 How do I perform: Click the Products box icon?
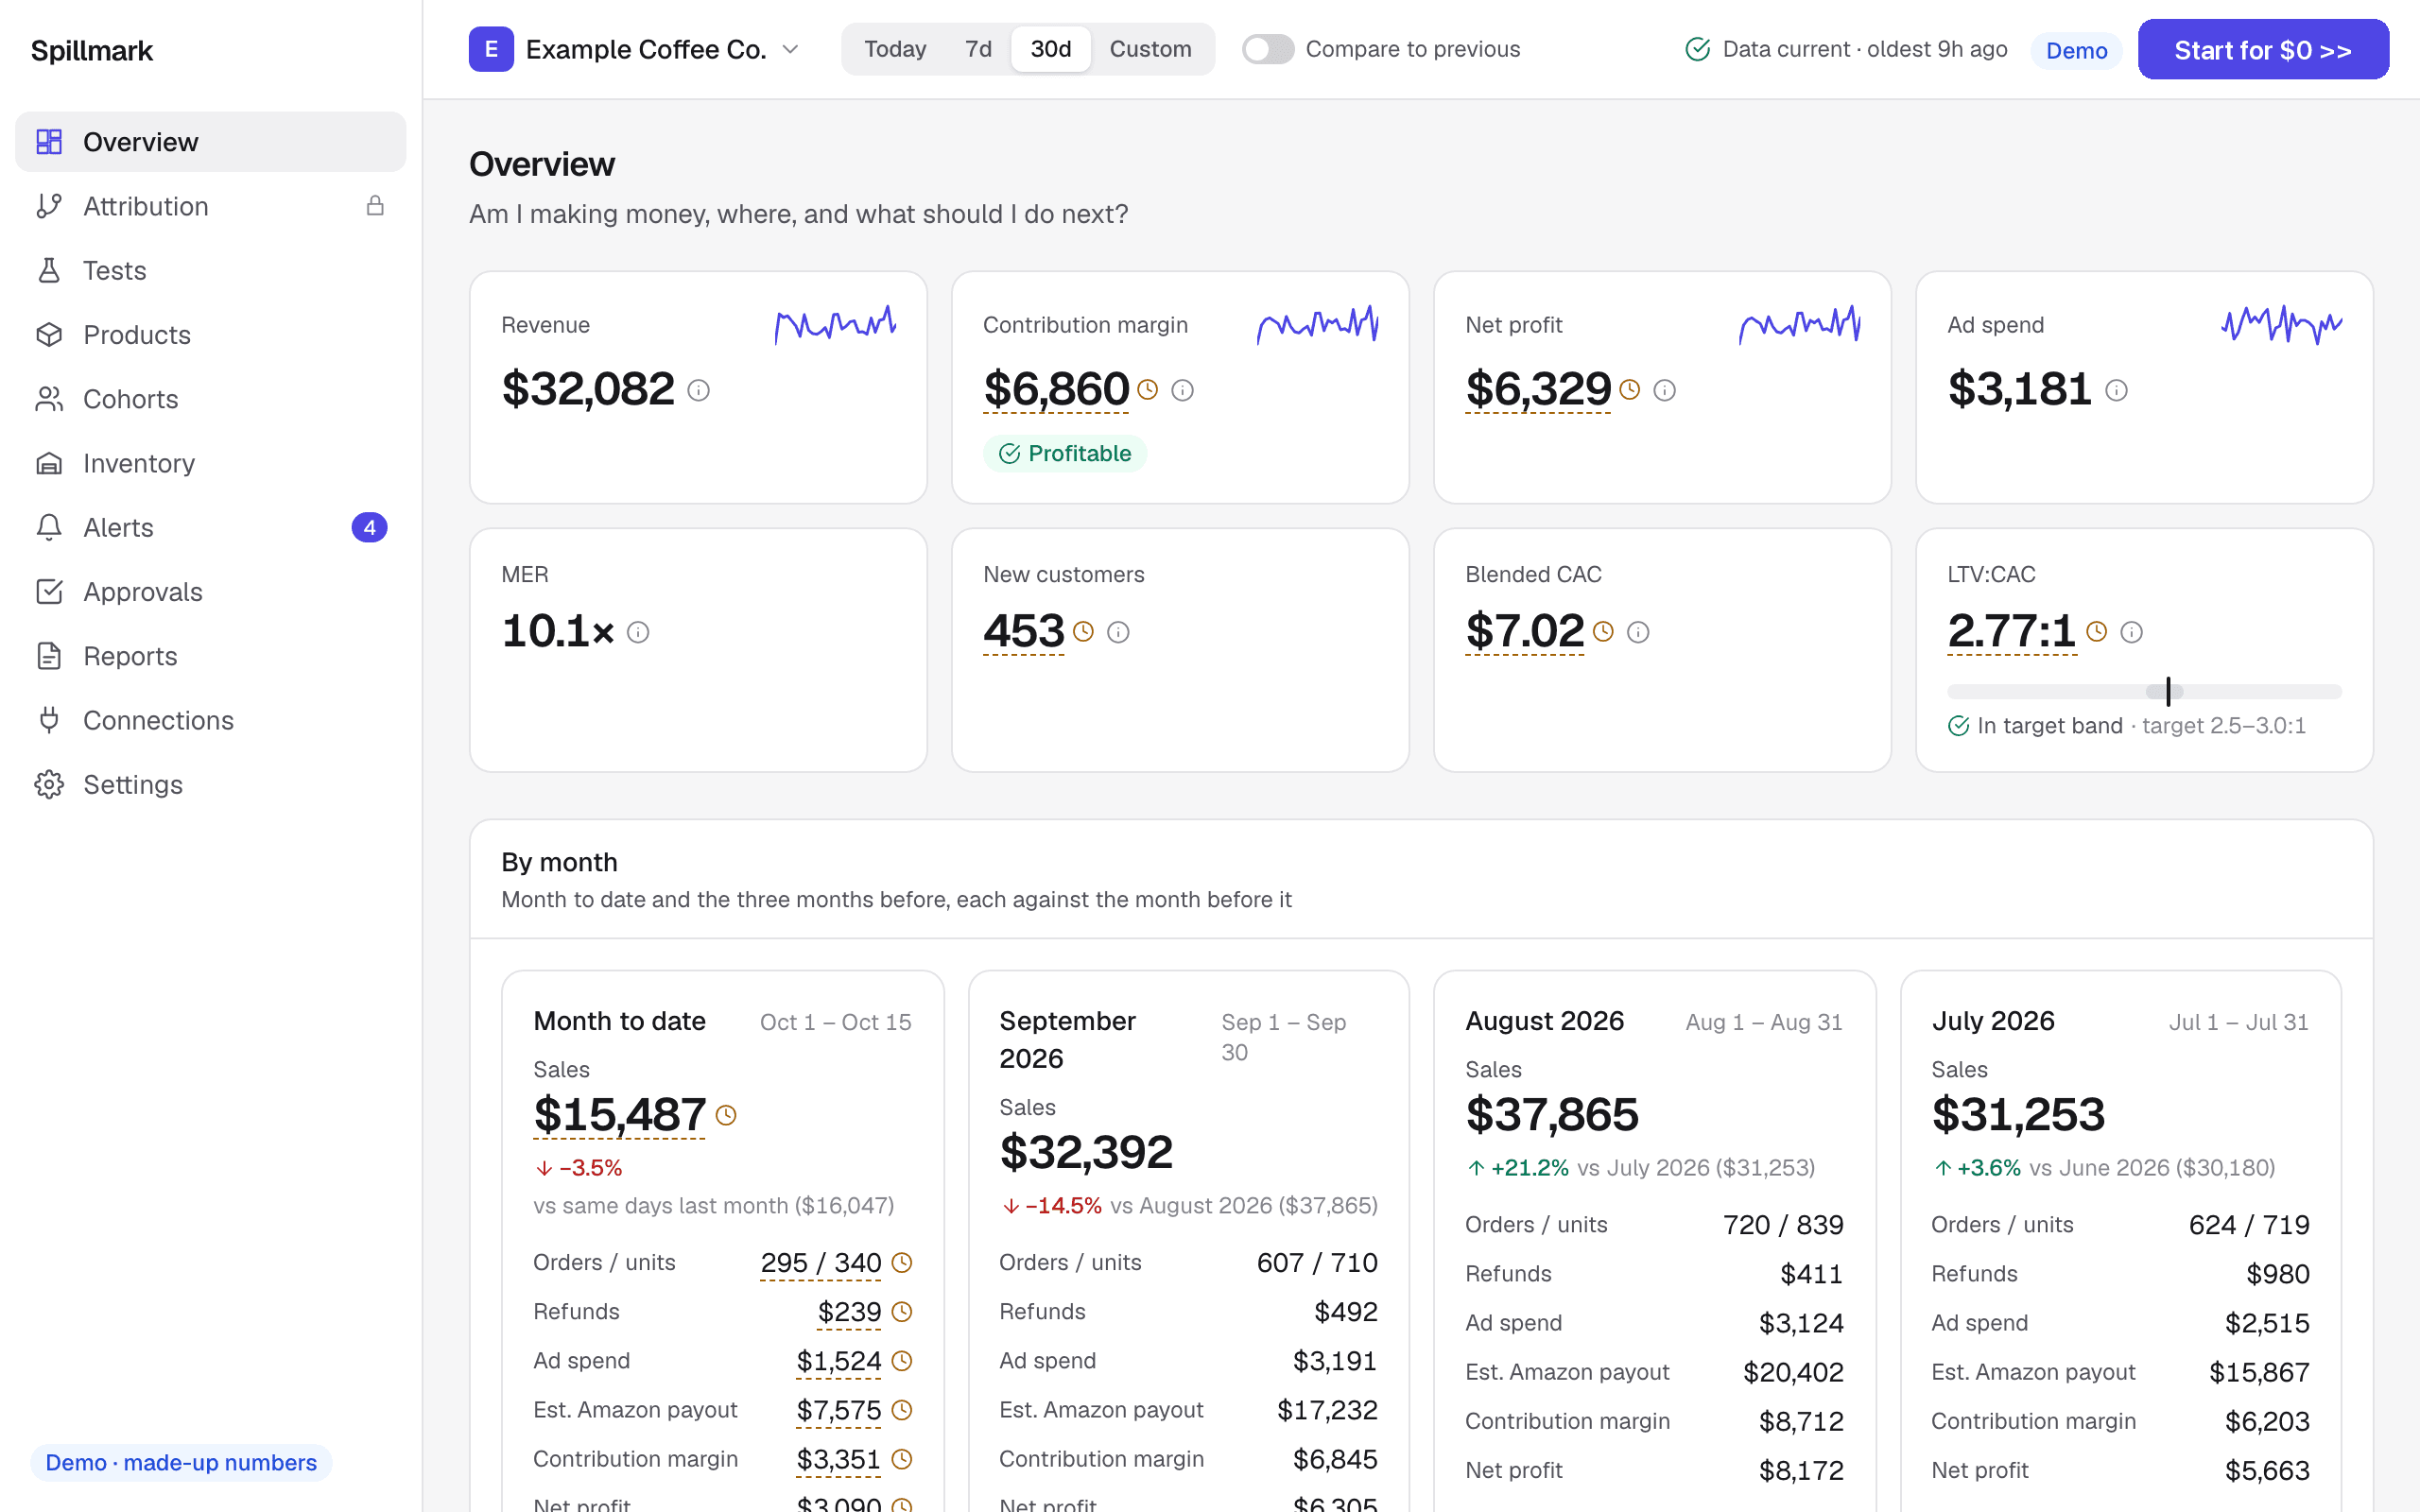click(49, 335)
